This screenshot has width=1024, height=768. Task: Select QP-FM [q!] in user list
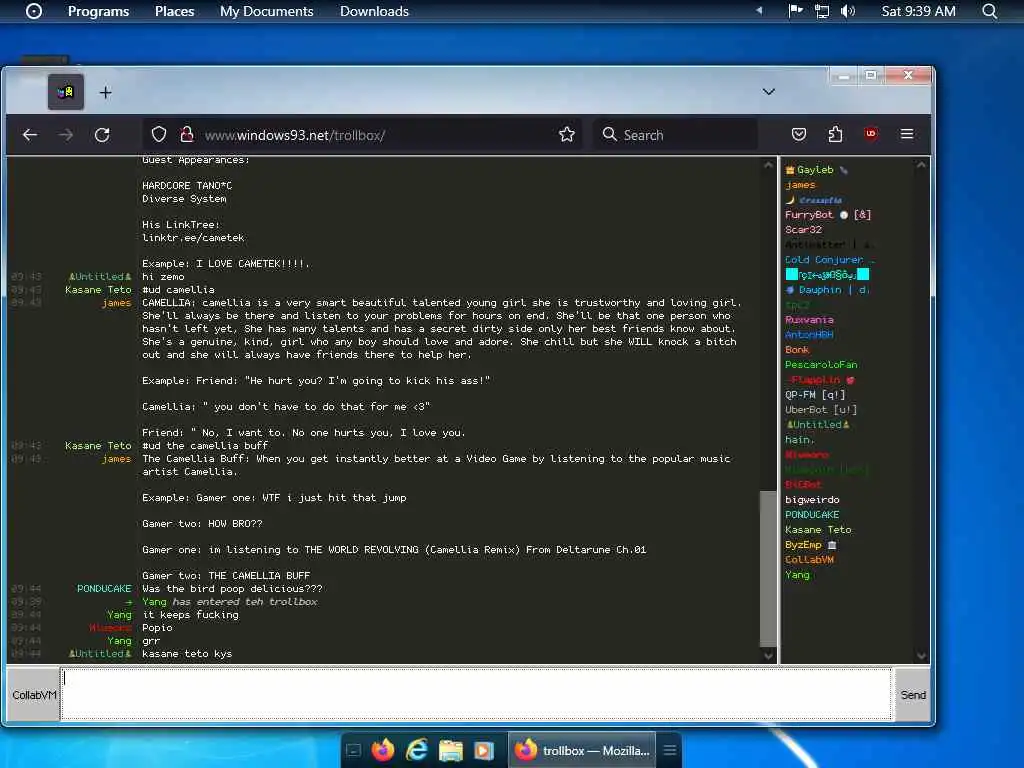pos(815,395)
